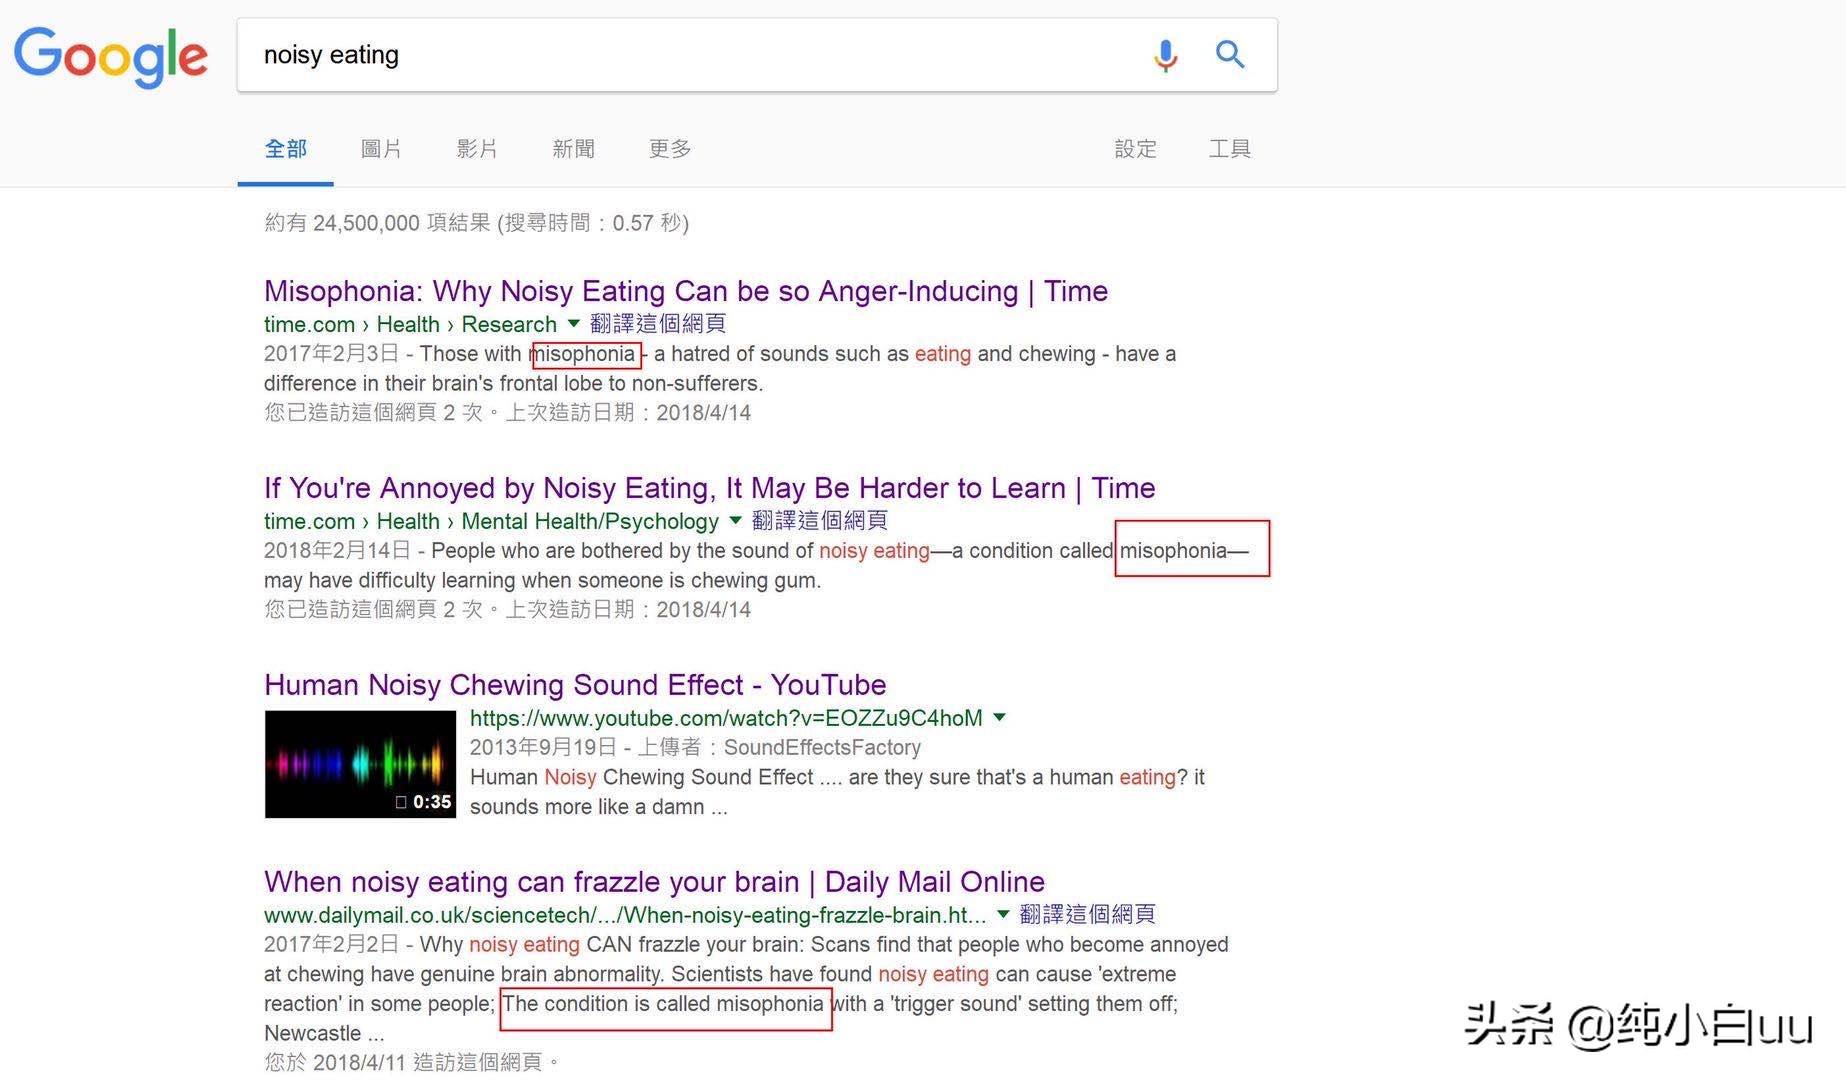Open 'Misophonia: Why Noisy Eating' Time result
Screen dimensions: 1846x1080
686,291
